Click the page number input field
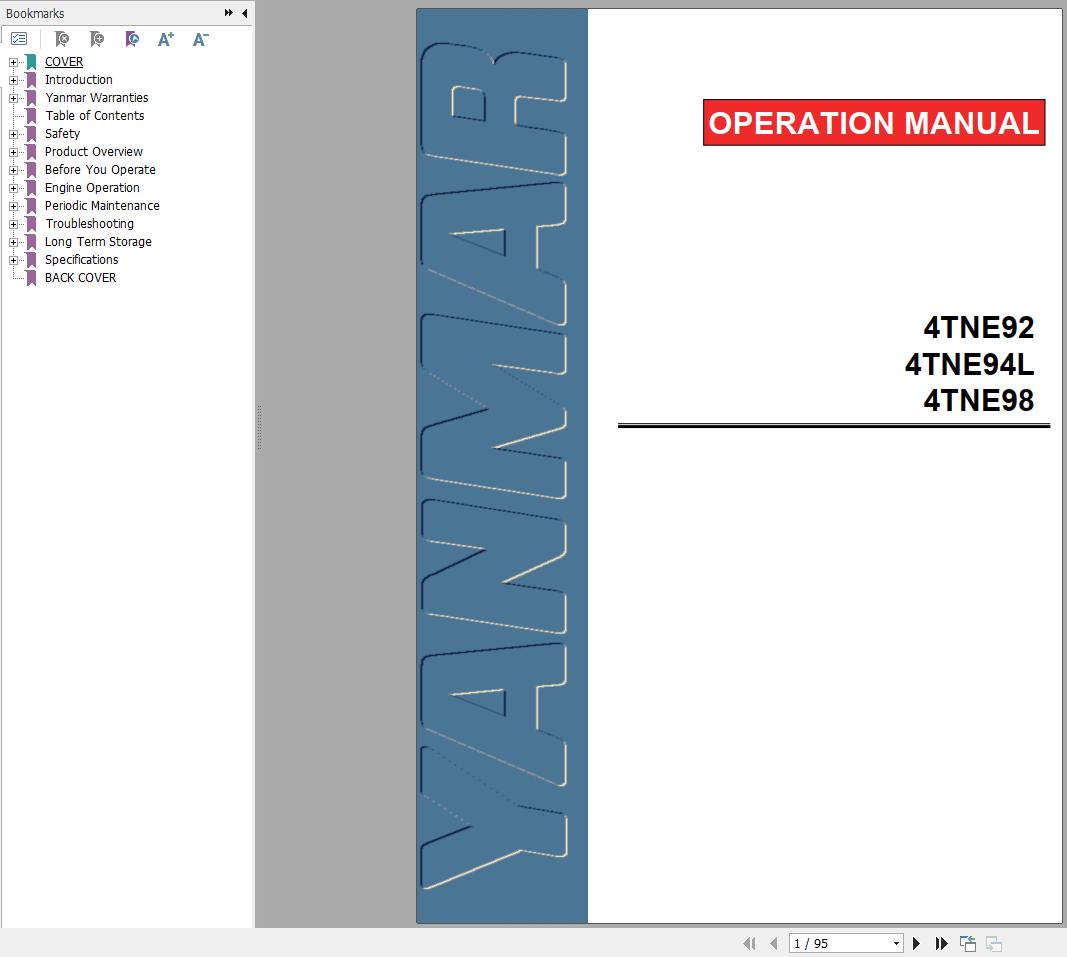The width and height of the screenshot is (1067, 957). (x=840, y=943)
